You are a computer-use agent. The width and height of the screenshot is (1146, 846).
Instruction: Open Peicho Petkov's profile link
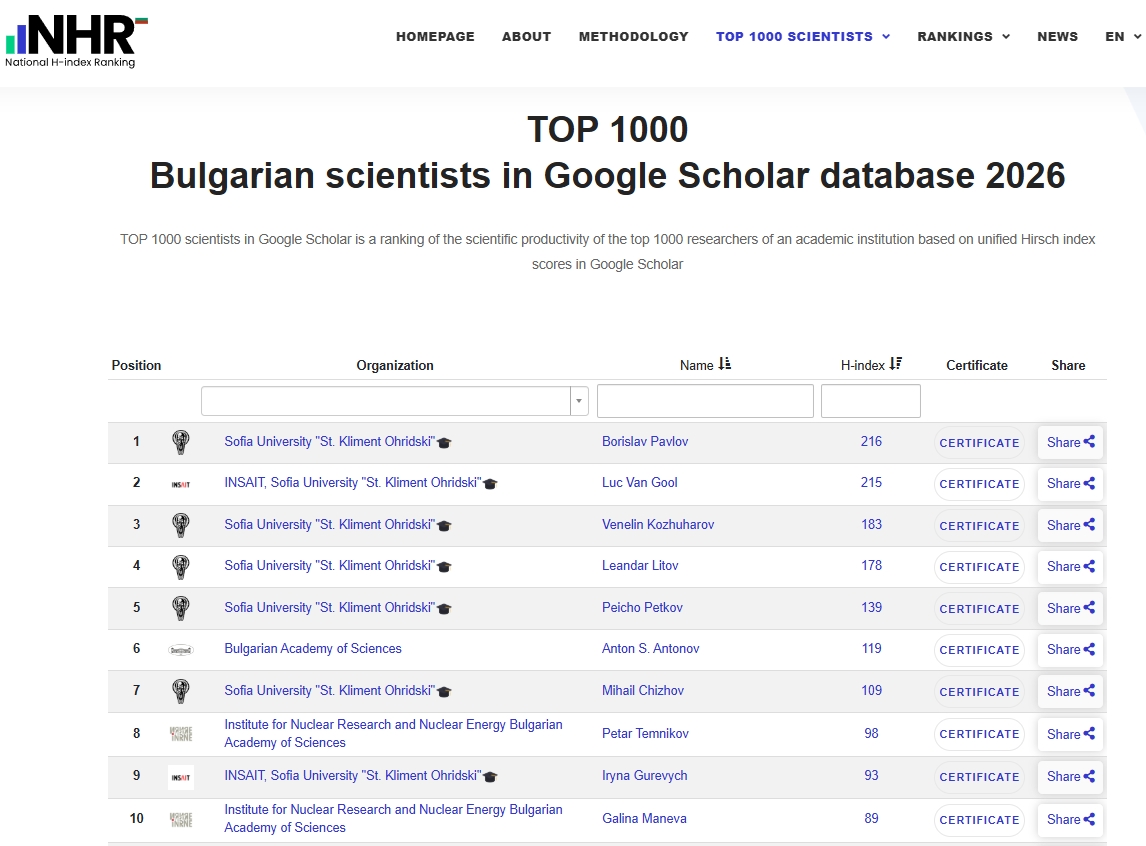coord(642,607)
